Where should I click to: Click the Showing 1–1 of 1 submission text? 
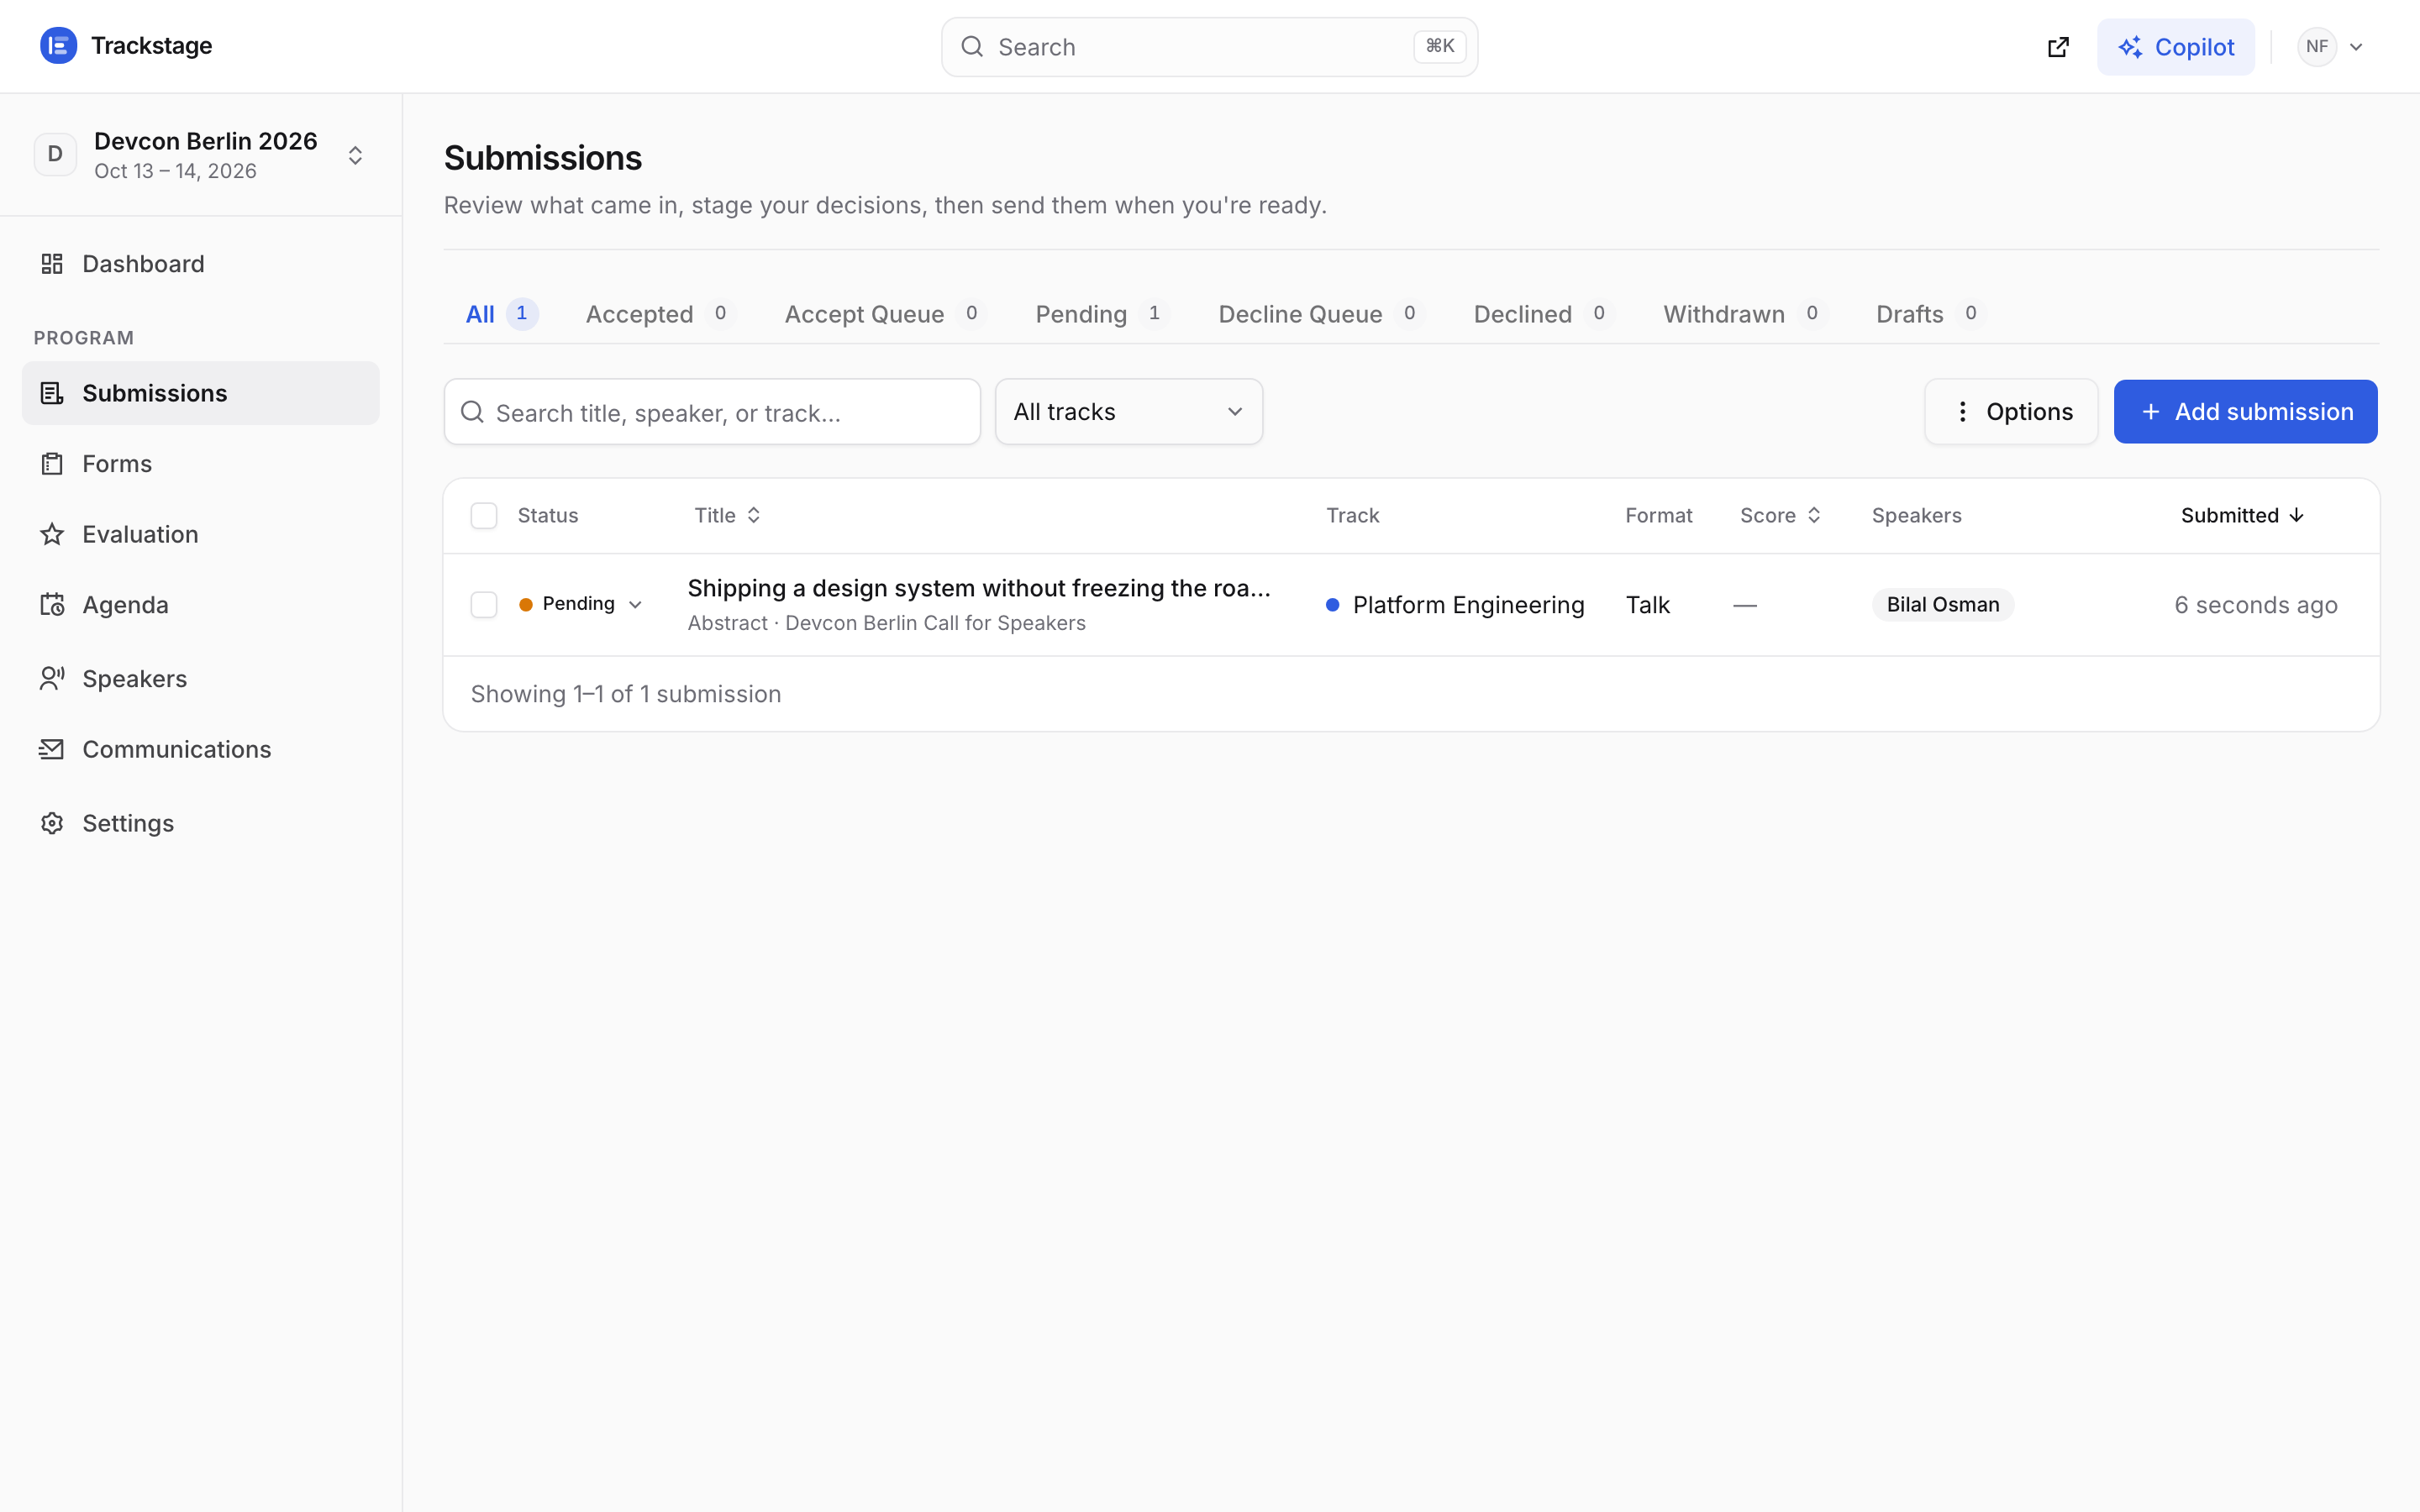tap(626, 694)
